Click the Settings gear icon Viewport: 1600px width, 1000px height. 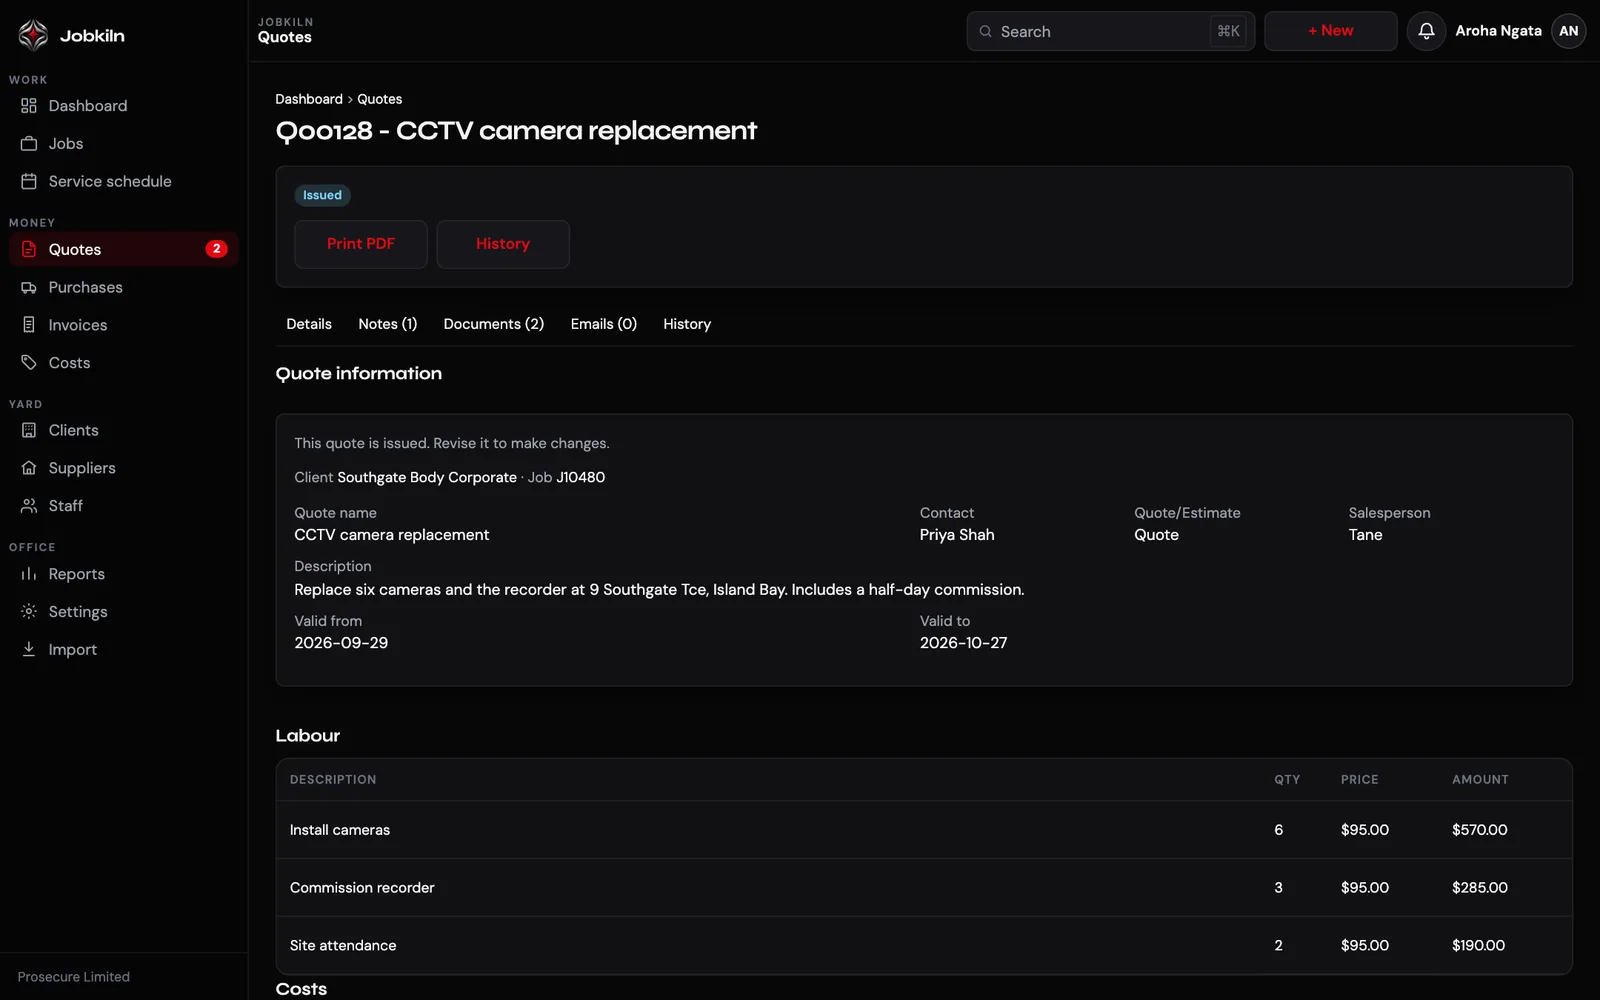(29, 612)
